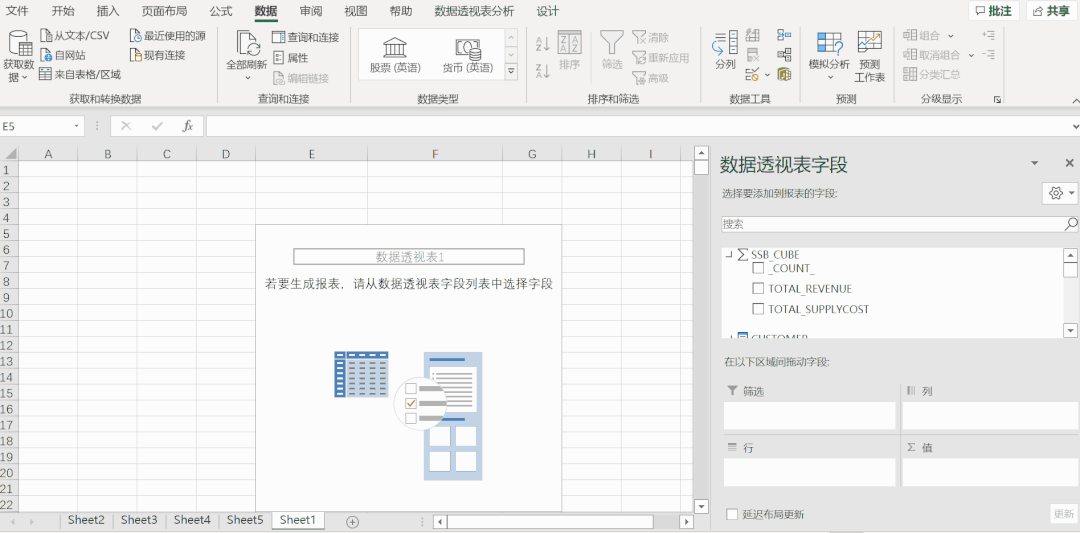Click the Hide Detail icon in Outline group
This screenshot has width=1080, height=533.
click(x=988, y=54)
